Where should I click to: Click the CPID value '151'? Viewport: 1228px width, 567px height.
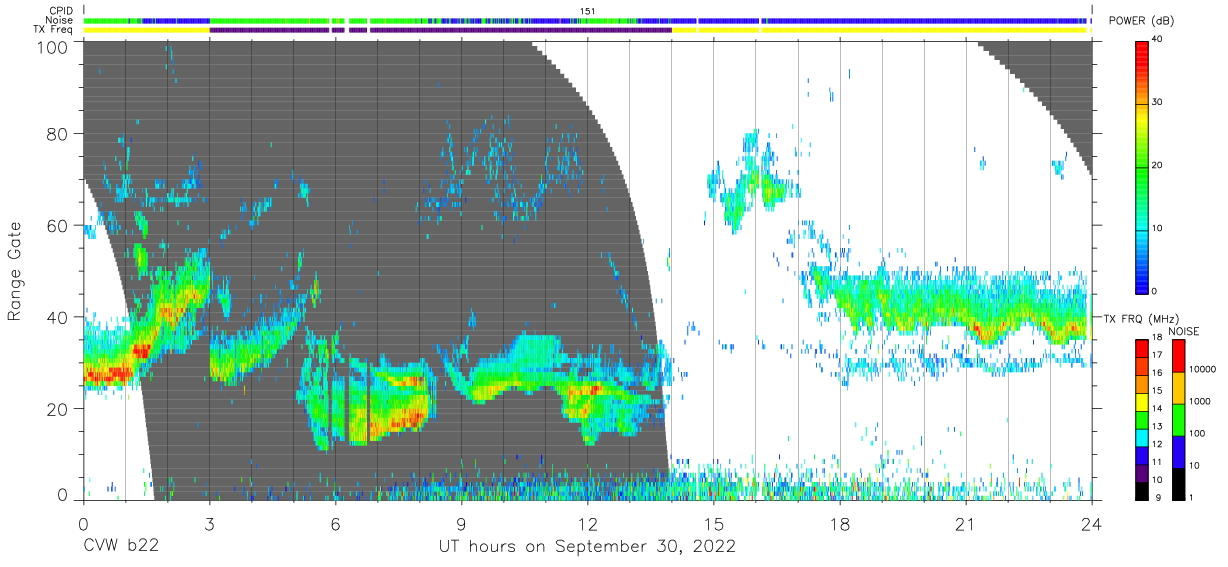[x=588, y=10]
